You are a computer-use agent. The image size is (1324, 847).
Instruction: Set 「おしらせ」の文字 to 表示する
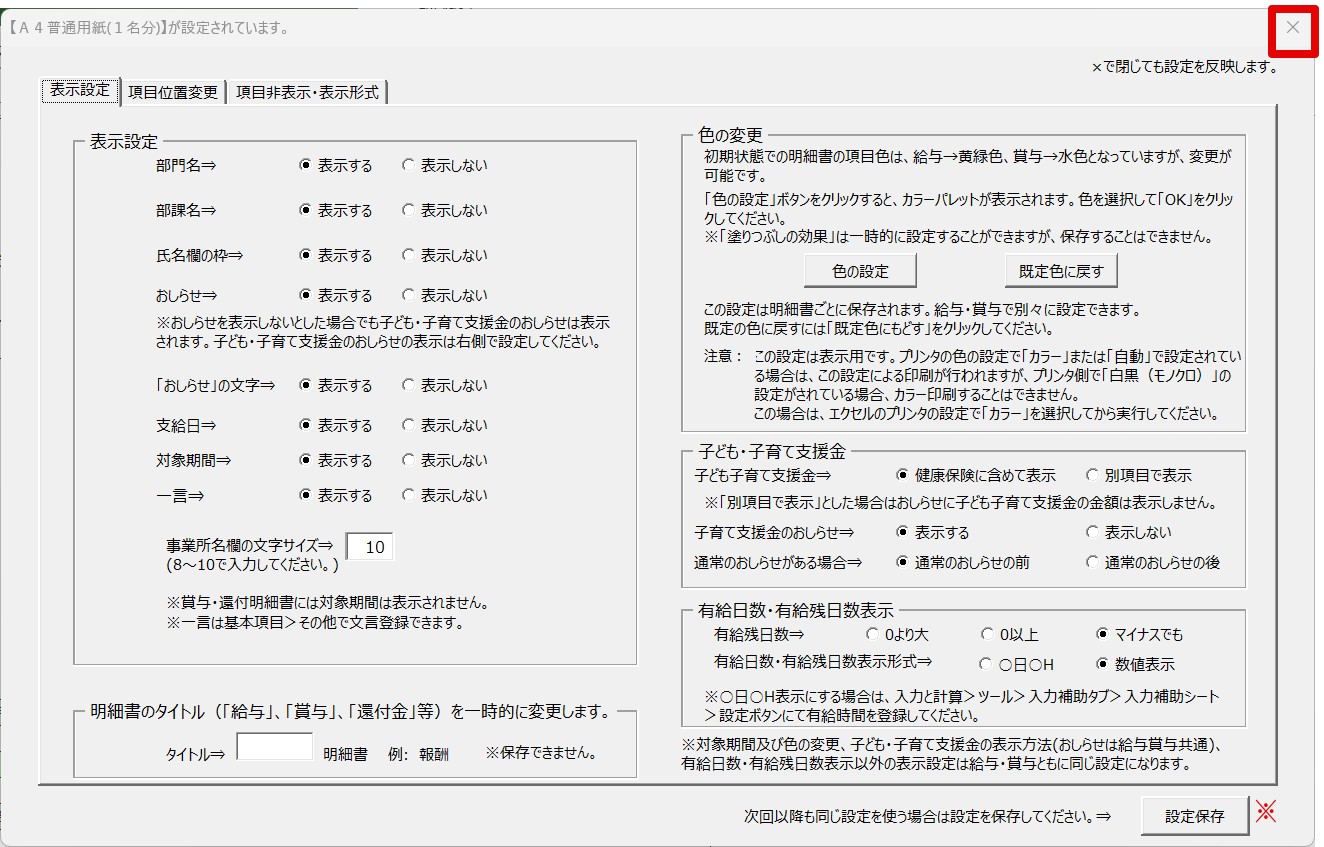click(x=336, y=386)
